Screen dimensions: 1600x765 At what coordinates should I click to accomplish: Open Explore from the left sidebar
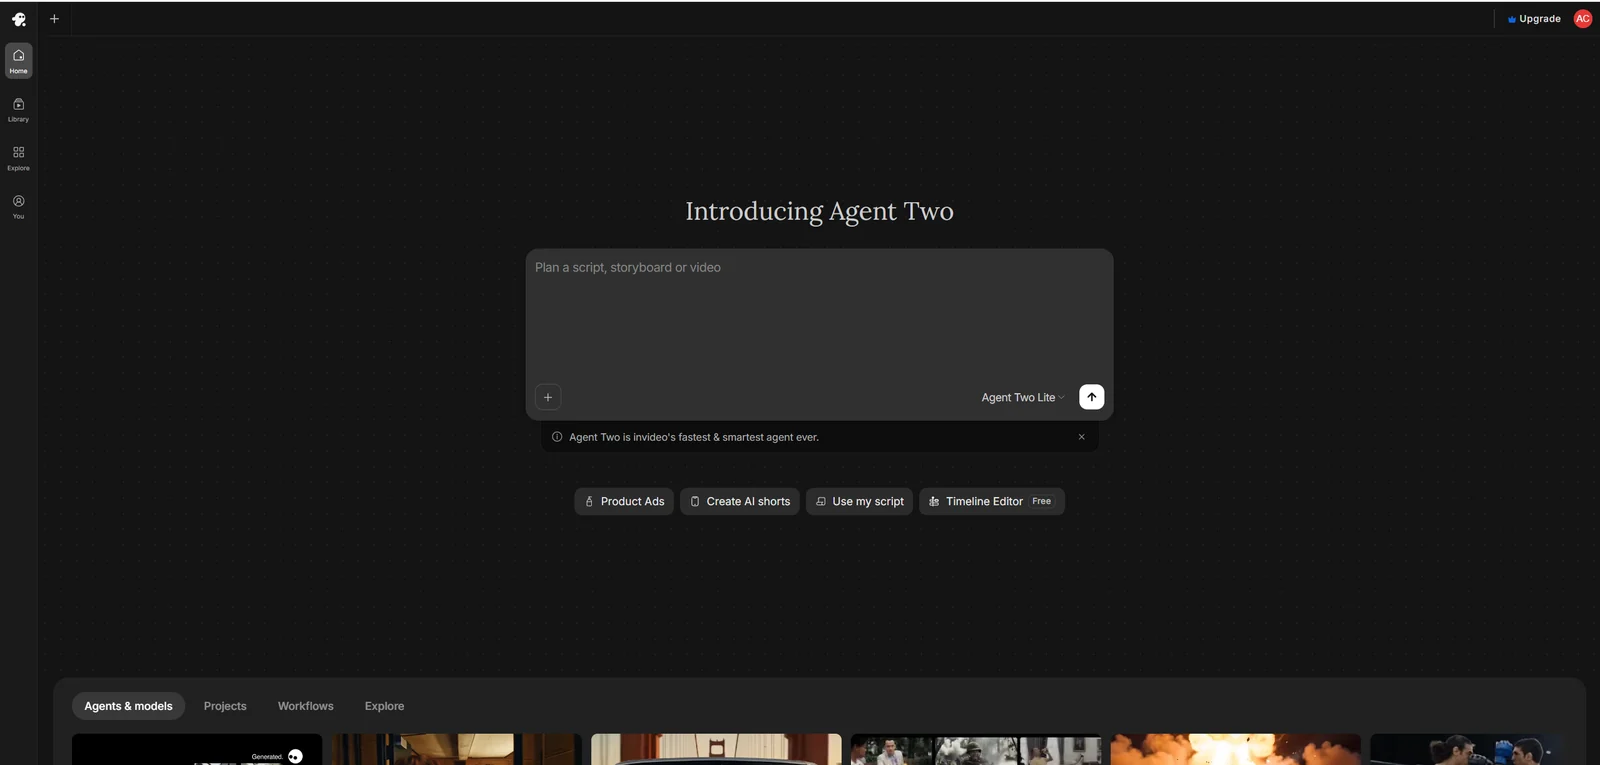[18, 158]
